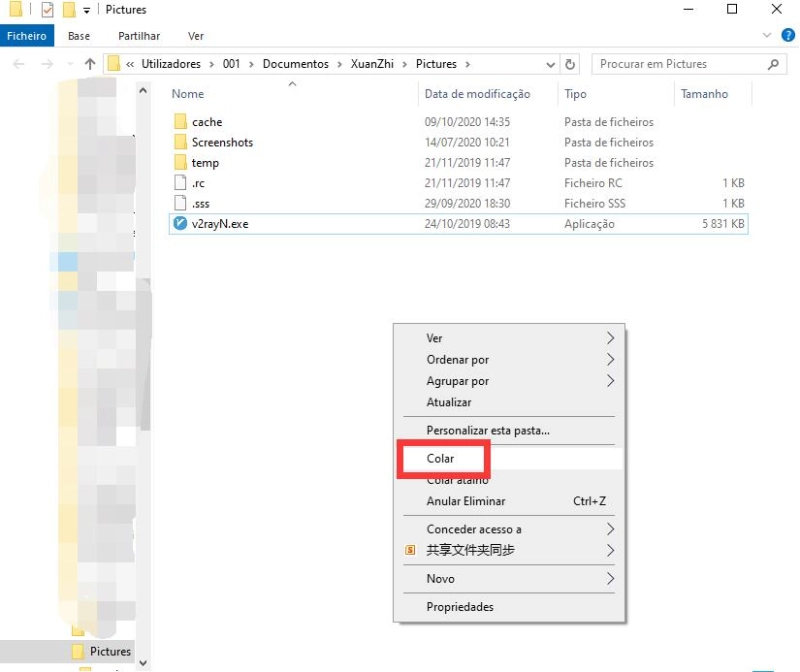Image resolution: width=800 pixels, height=672 pixels.
Task: Open the Screenshots folder
Action: click(221, 142)
